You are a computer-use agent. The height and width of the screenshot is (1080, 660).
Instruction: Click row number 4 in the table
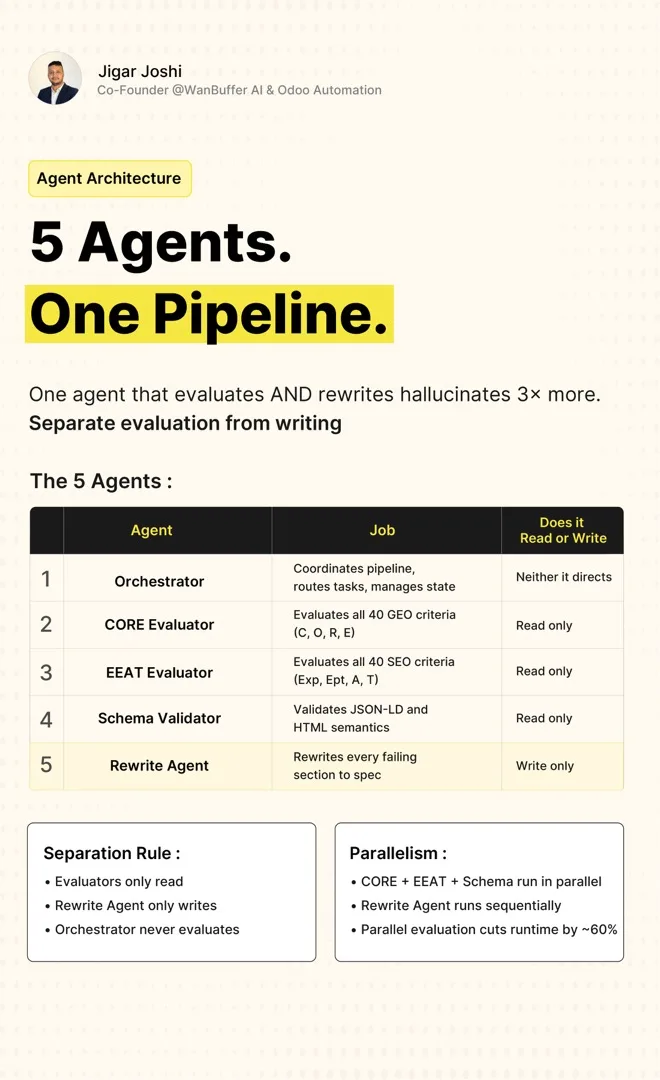pos(46,720)
